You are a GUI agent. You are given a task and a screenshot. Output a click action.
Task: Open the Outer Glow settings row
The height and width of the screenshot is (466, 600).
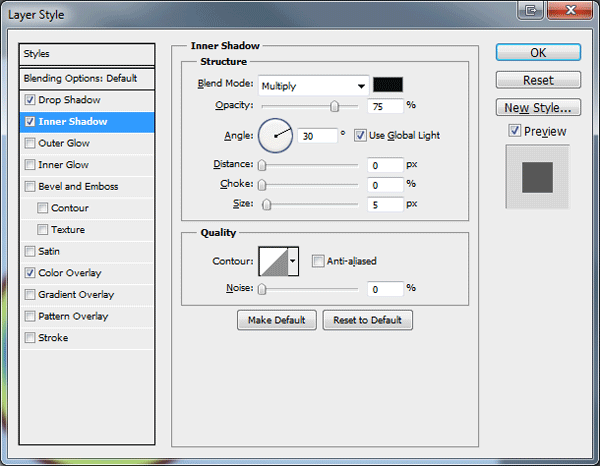pyautogui.click(x=87, y=143)
